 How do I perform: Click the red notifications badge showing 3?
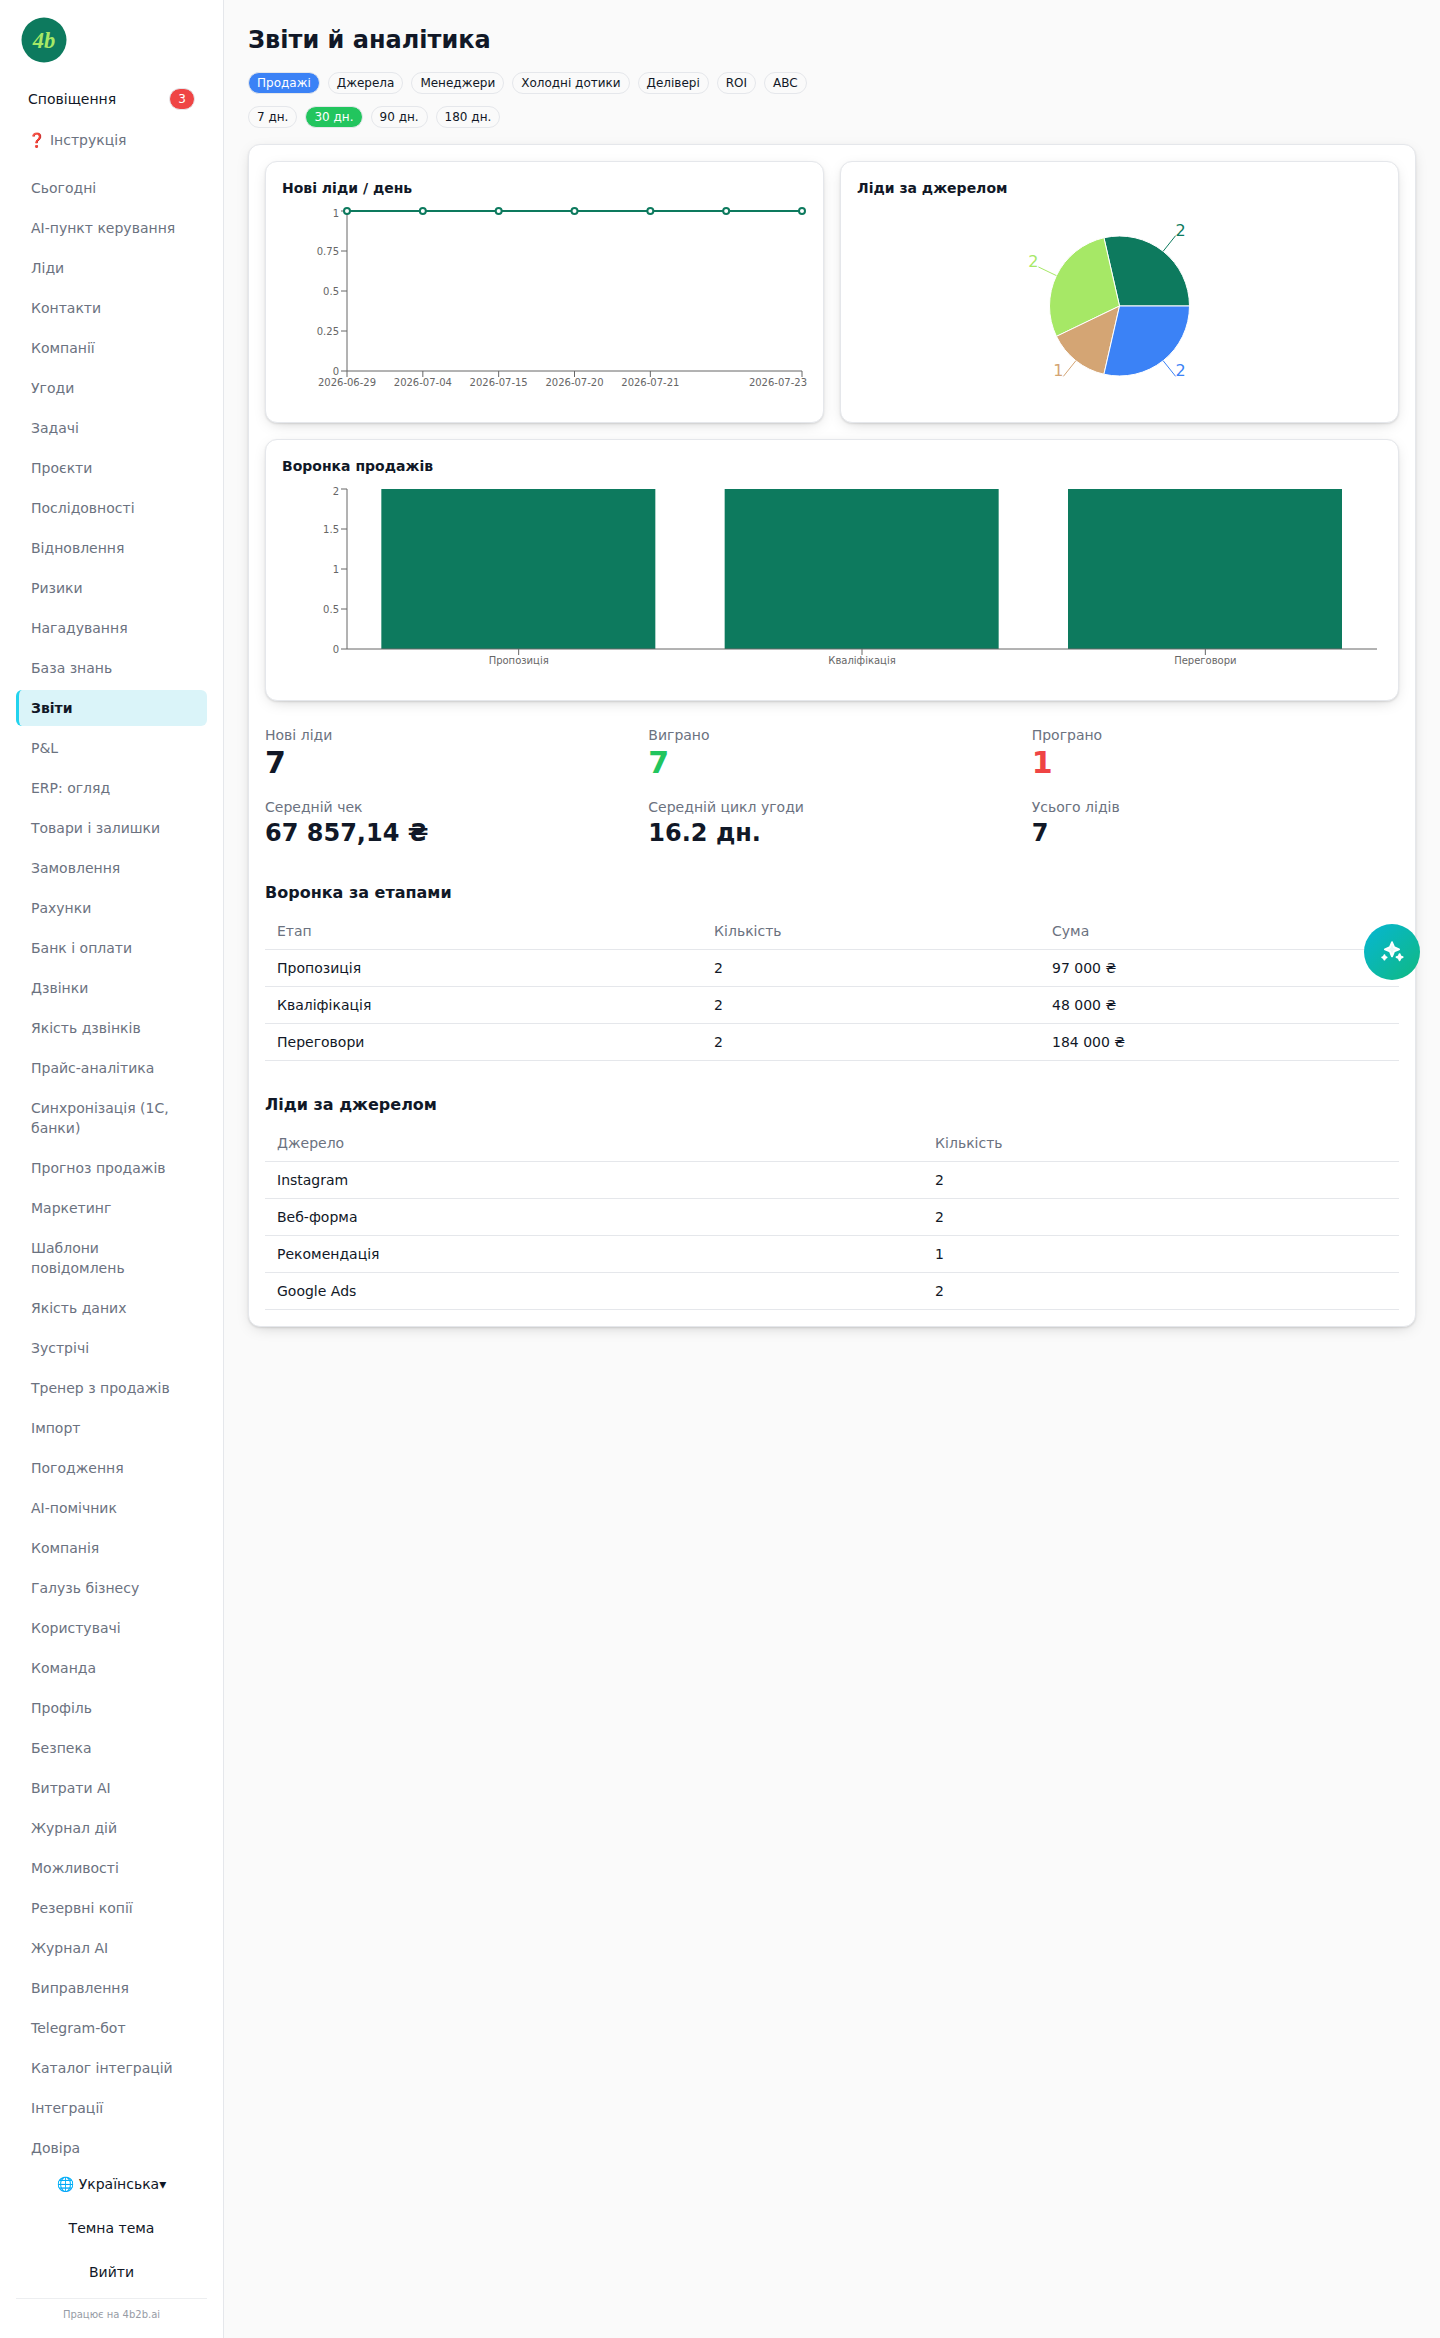click(181, 99)
